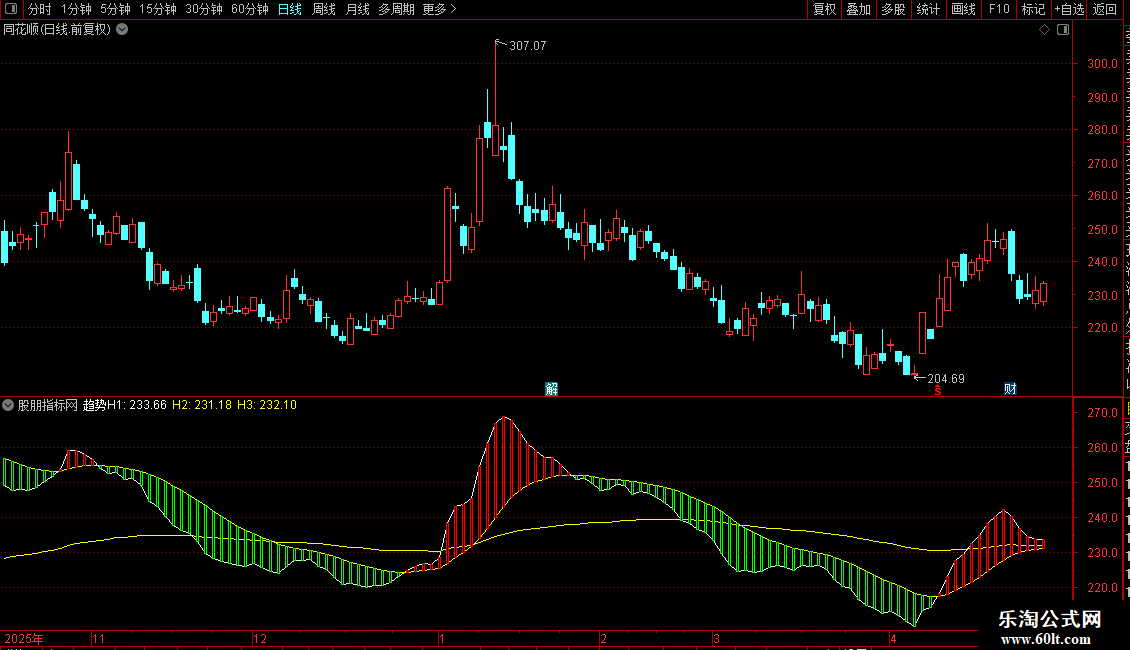Image resolution: width=1130 pixels, height=650 pixels.
Task: Click month 12 on the time axis
Action: tap(260, 638)
